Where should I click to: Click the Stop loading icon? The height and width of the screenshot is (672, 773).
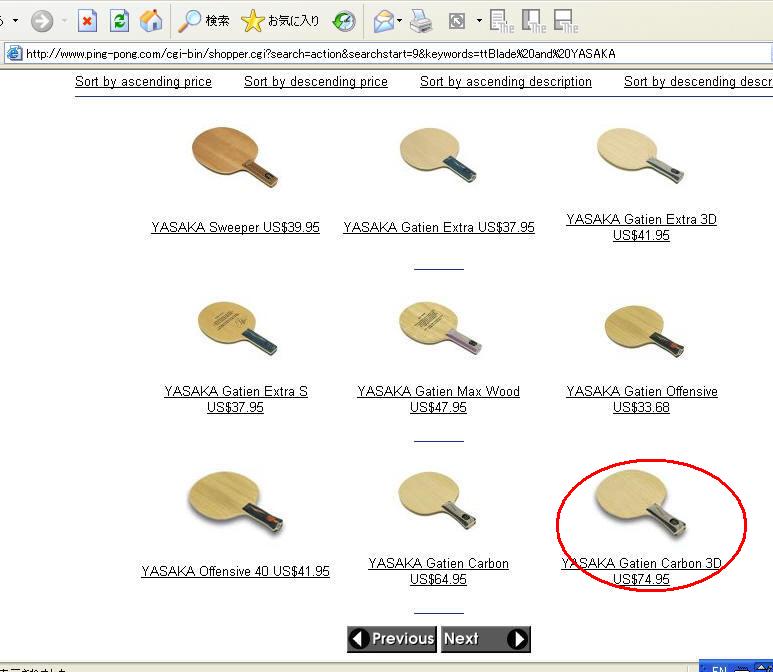point(87,21)
